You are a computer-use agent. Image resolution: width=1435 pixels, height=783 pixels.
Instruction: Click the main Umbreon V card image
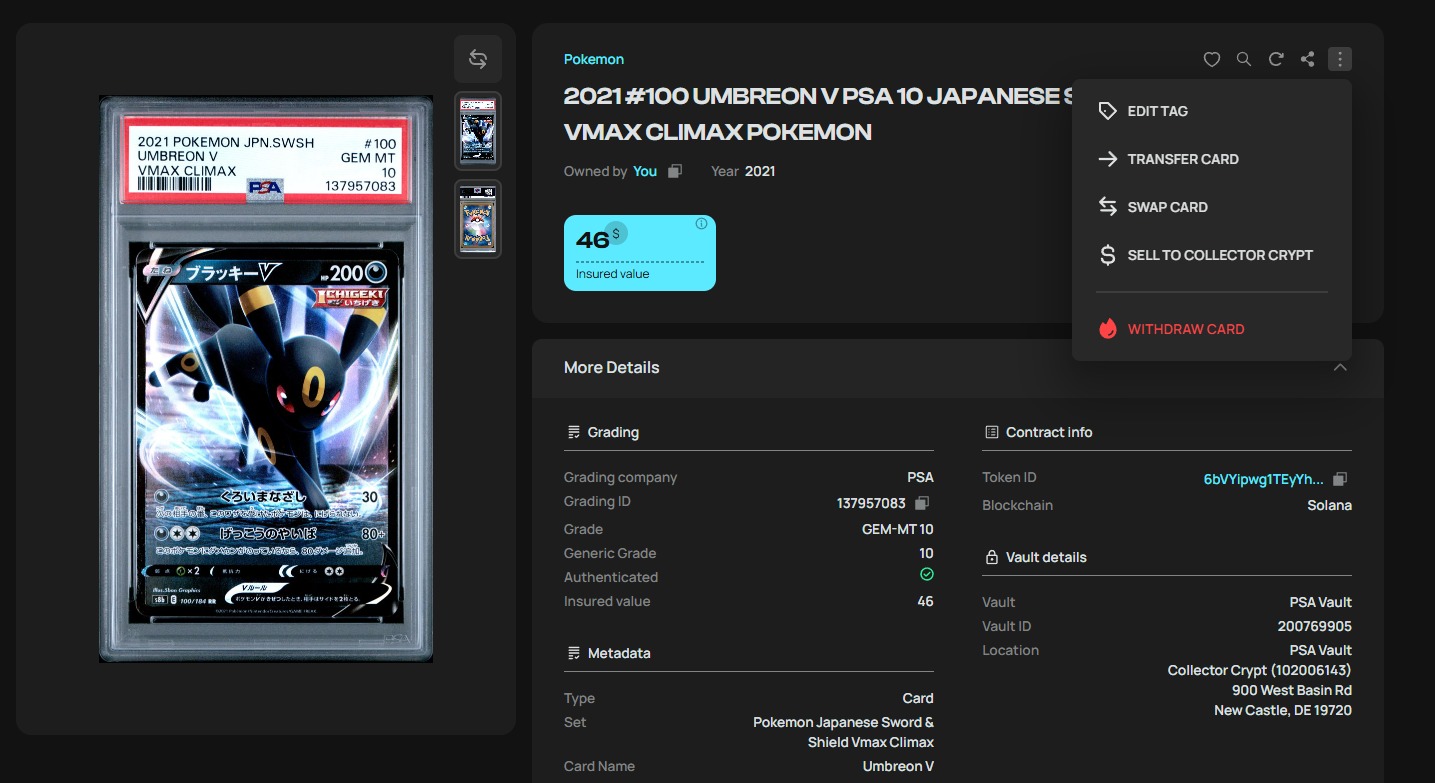[x=266, y=379]
